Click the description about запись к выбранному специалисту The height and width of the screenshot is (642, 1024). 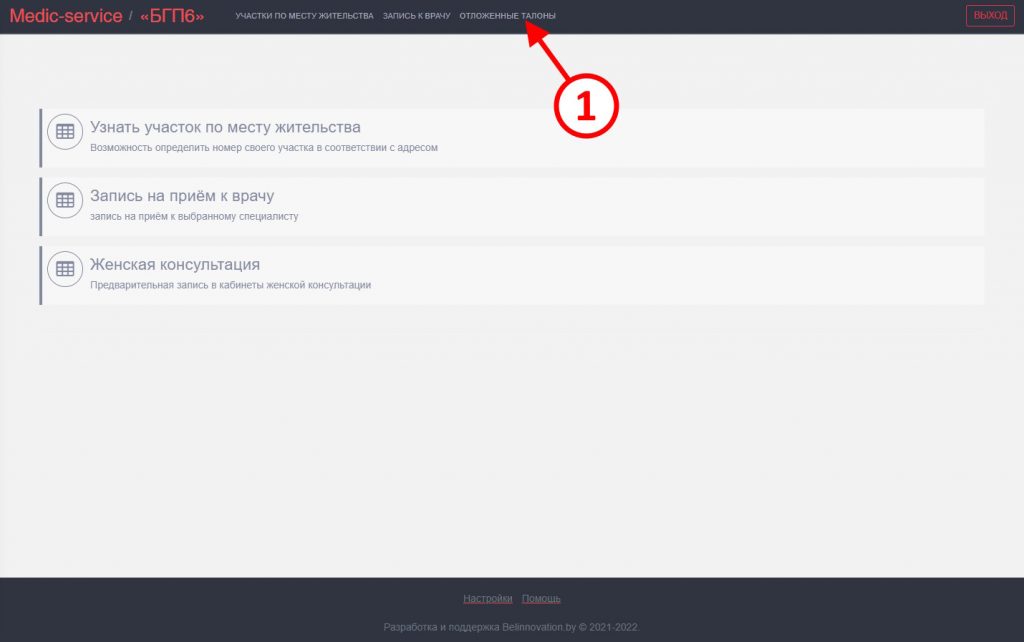tap(194, 216)
